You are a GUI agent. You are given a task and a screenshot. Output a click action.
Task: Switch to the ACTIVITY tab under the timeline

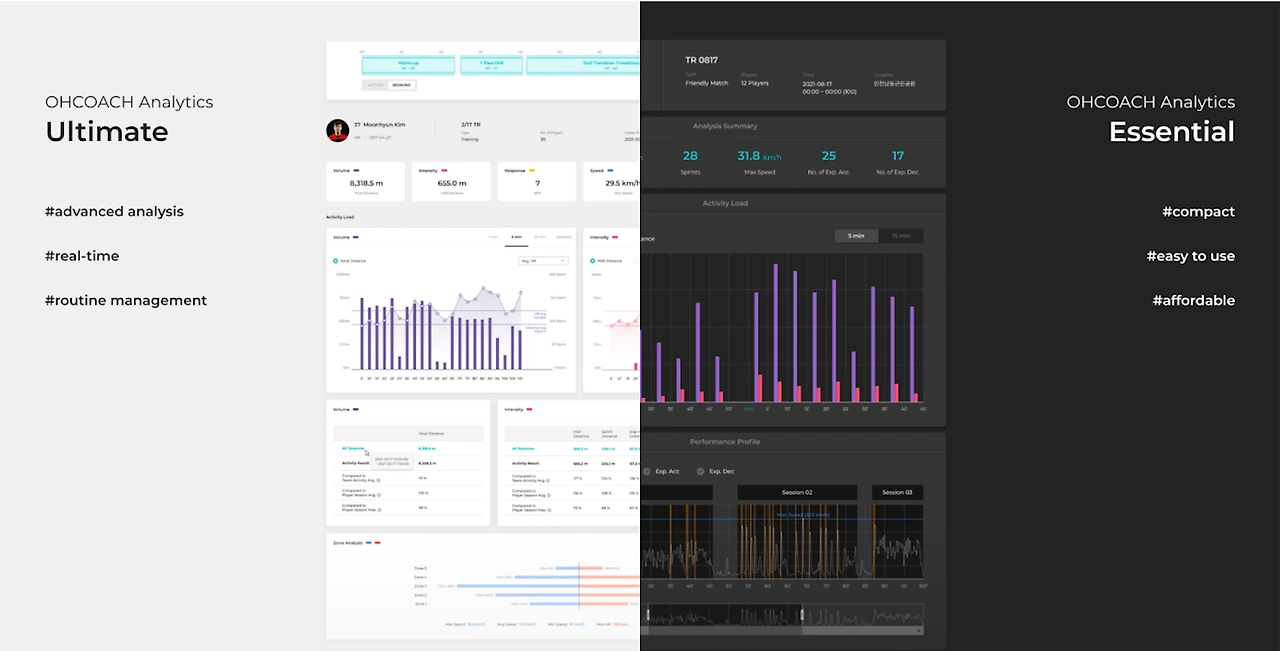pos(376,85)
